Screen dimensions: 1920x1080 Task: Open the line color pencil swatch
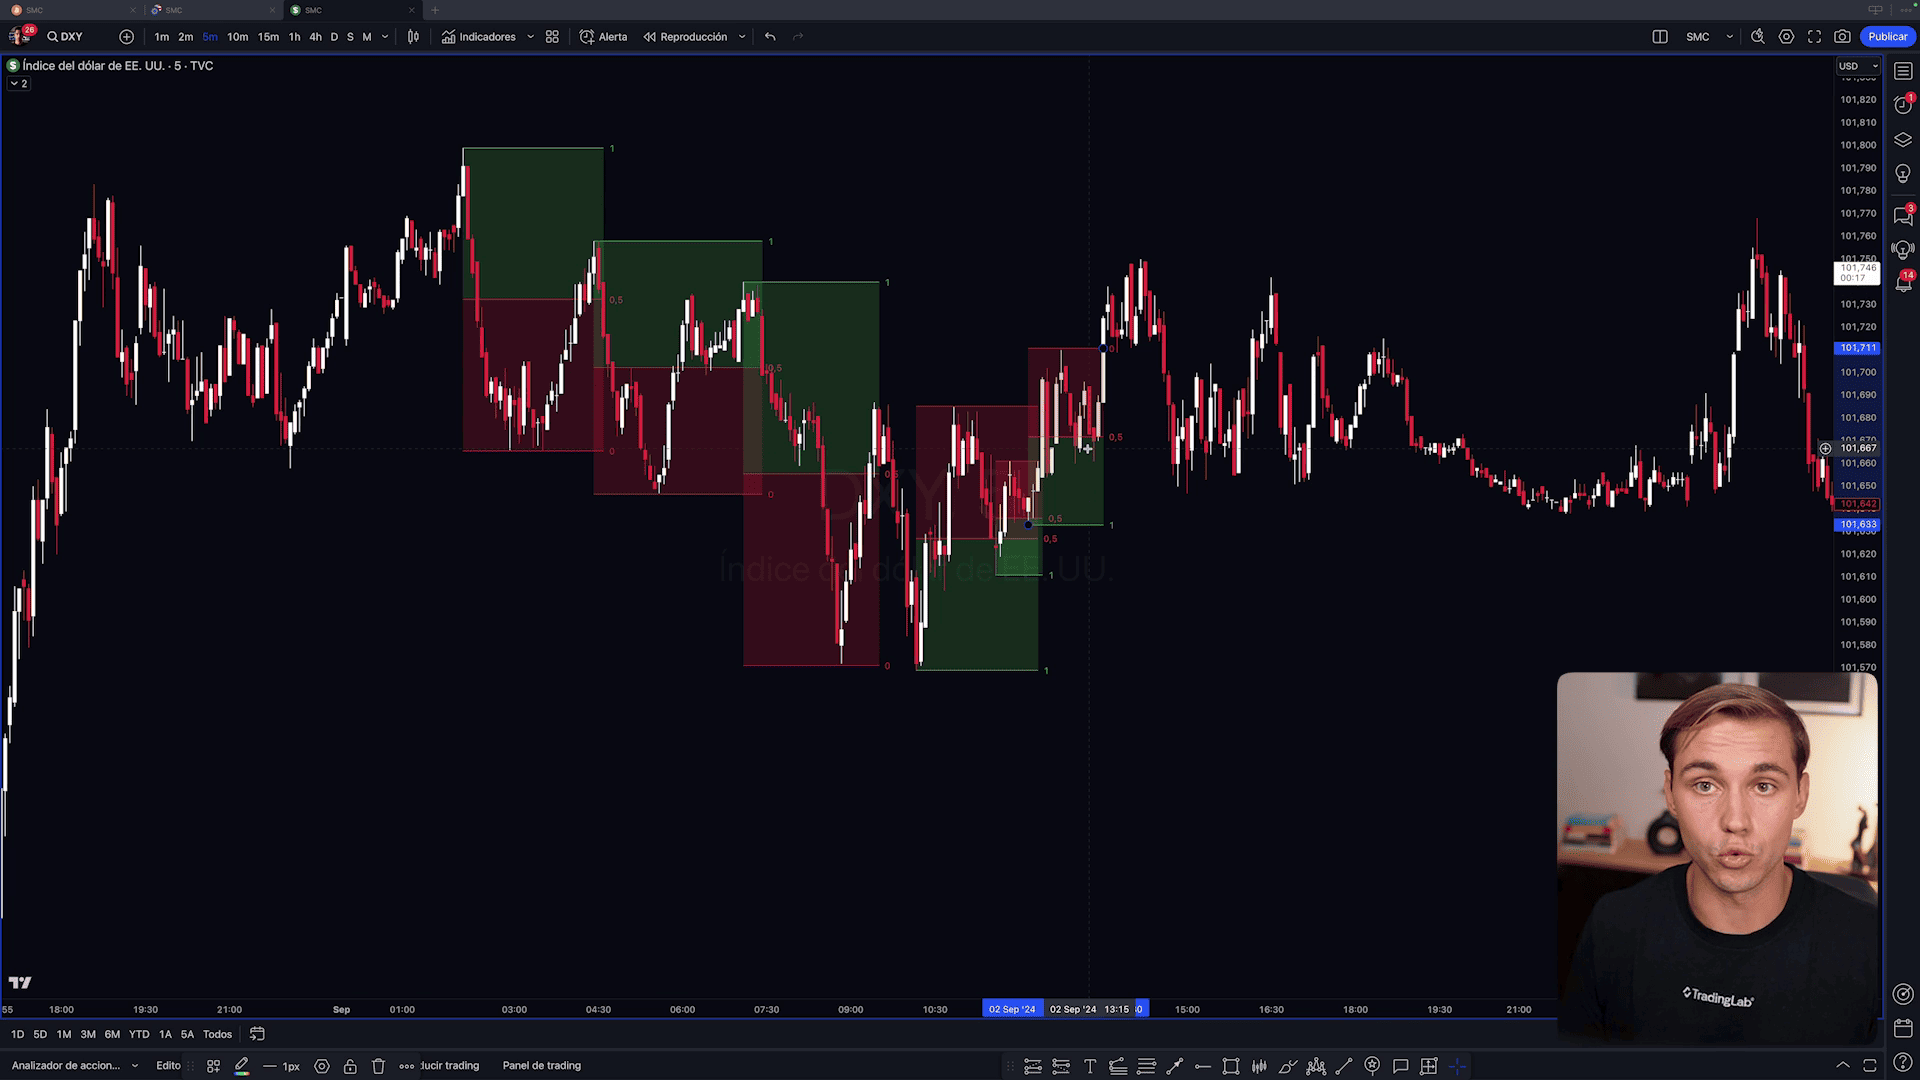pos(242,1066)
